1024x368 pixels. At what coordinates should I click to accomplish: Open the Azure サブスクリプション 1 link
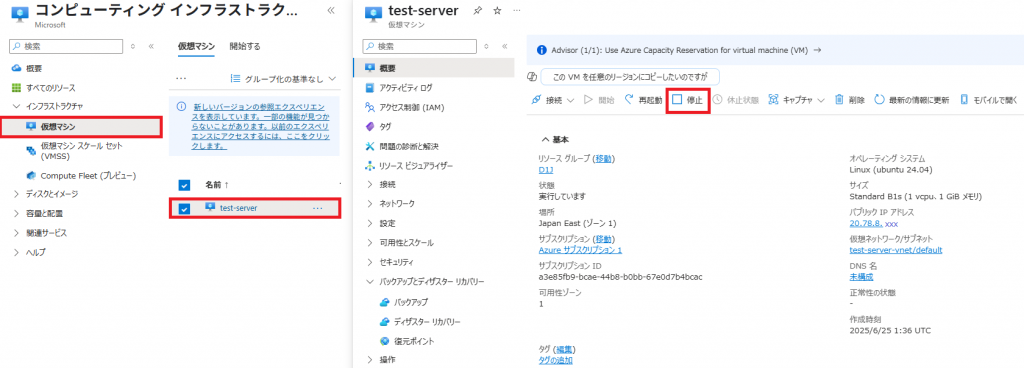tap(580, 250)
